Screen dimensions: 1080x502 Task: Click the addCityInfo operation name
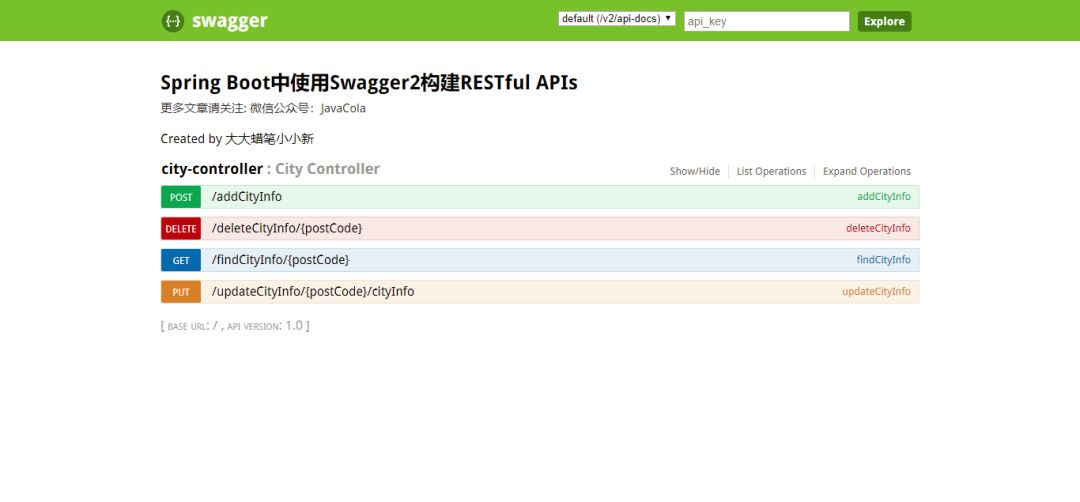884,197
